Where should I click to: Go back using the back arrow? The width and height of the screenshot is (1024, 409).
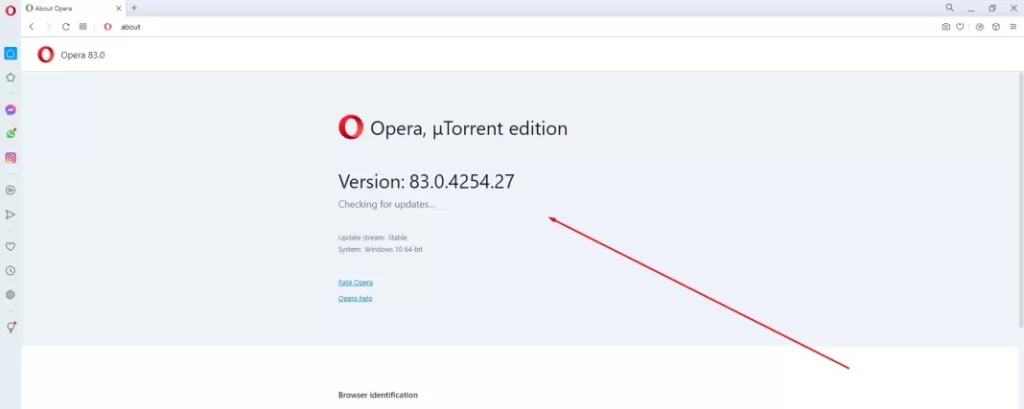(x=31, y=27)
